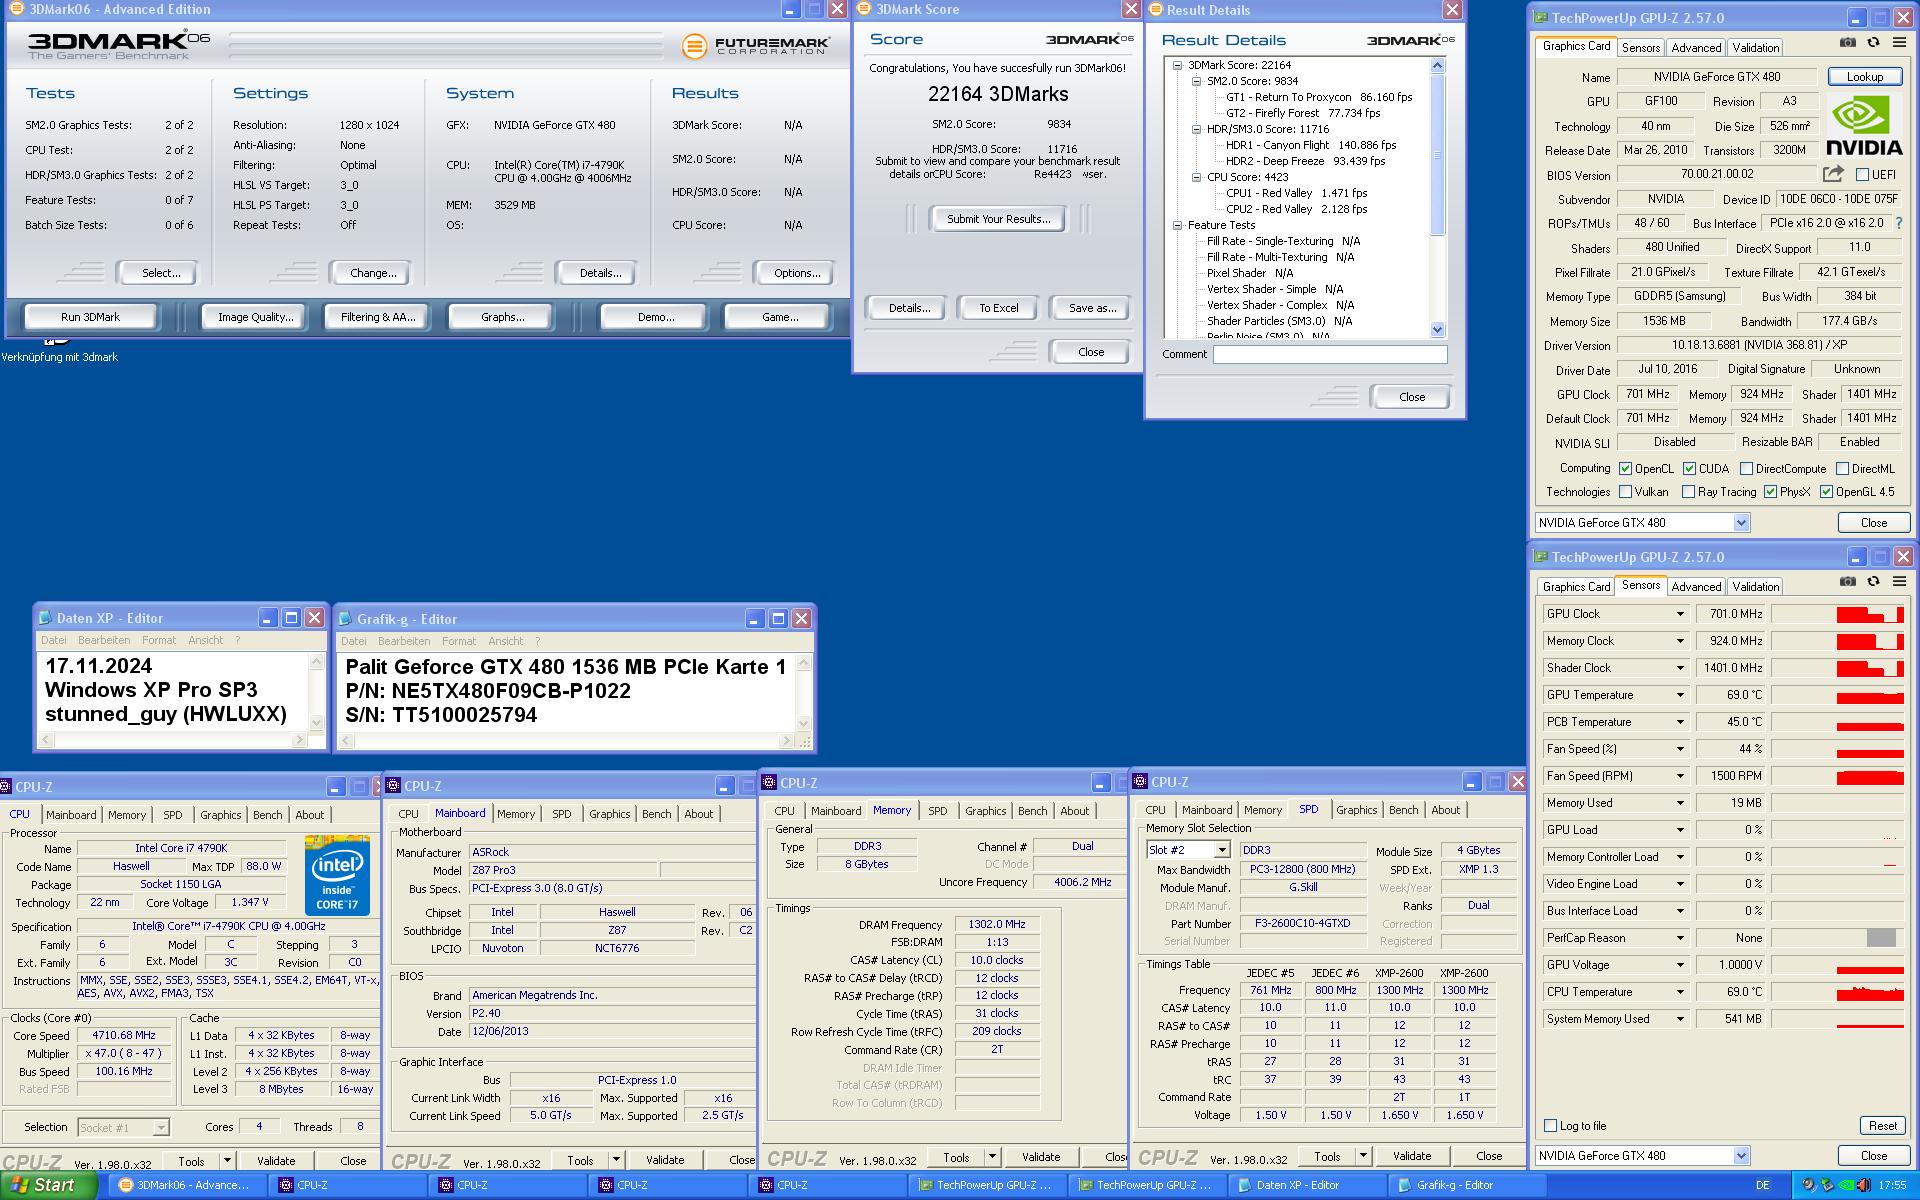
Task: Switch to the Validation tab in the GPU-Z Sensors window
Action: tap(1755, 587)
